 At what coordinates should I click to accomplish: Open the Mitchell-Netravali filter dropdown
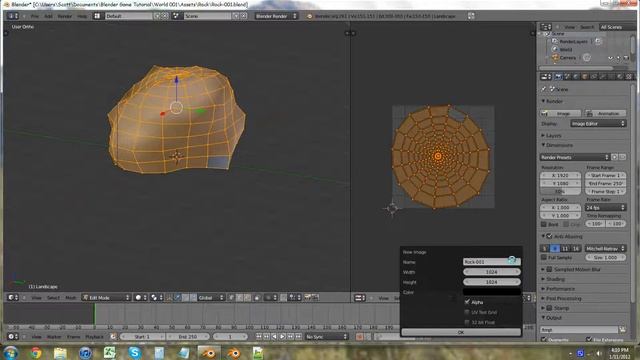click(x=606, y=248)
